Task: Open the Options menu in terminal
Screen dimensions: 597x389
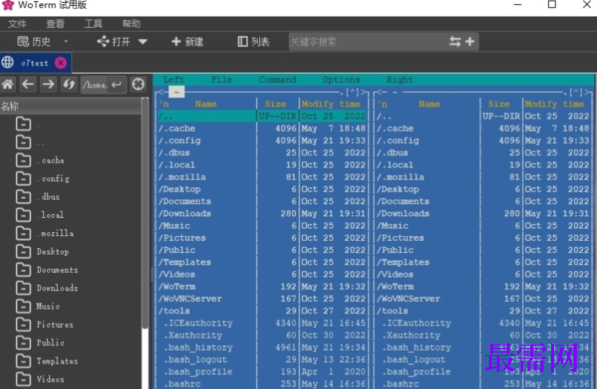Action: (x=341, y=80)
